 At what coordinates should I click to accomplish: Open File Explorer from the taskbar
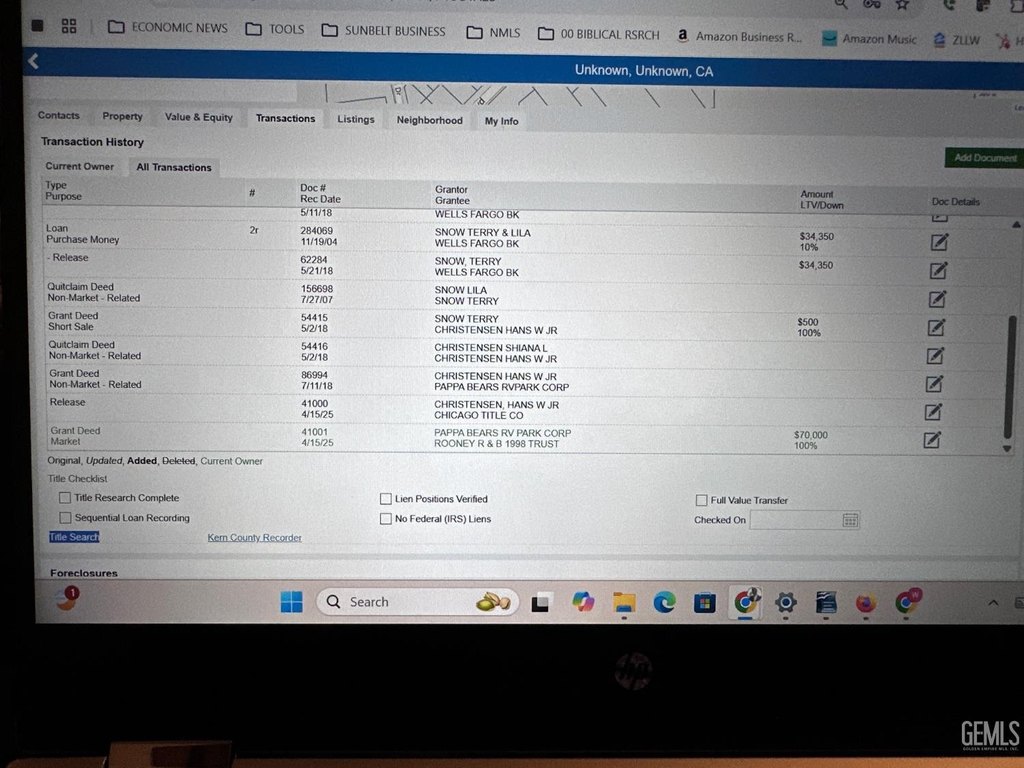pyautogui.click(x=624, y=602)
